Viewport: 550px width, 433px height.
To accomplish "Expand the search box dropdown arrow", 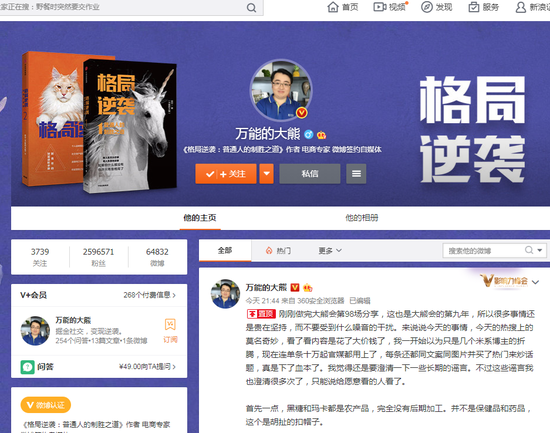I will click(540, 250).
